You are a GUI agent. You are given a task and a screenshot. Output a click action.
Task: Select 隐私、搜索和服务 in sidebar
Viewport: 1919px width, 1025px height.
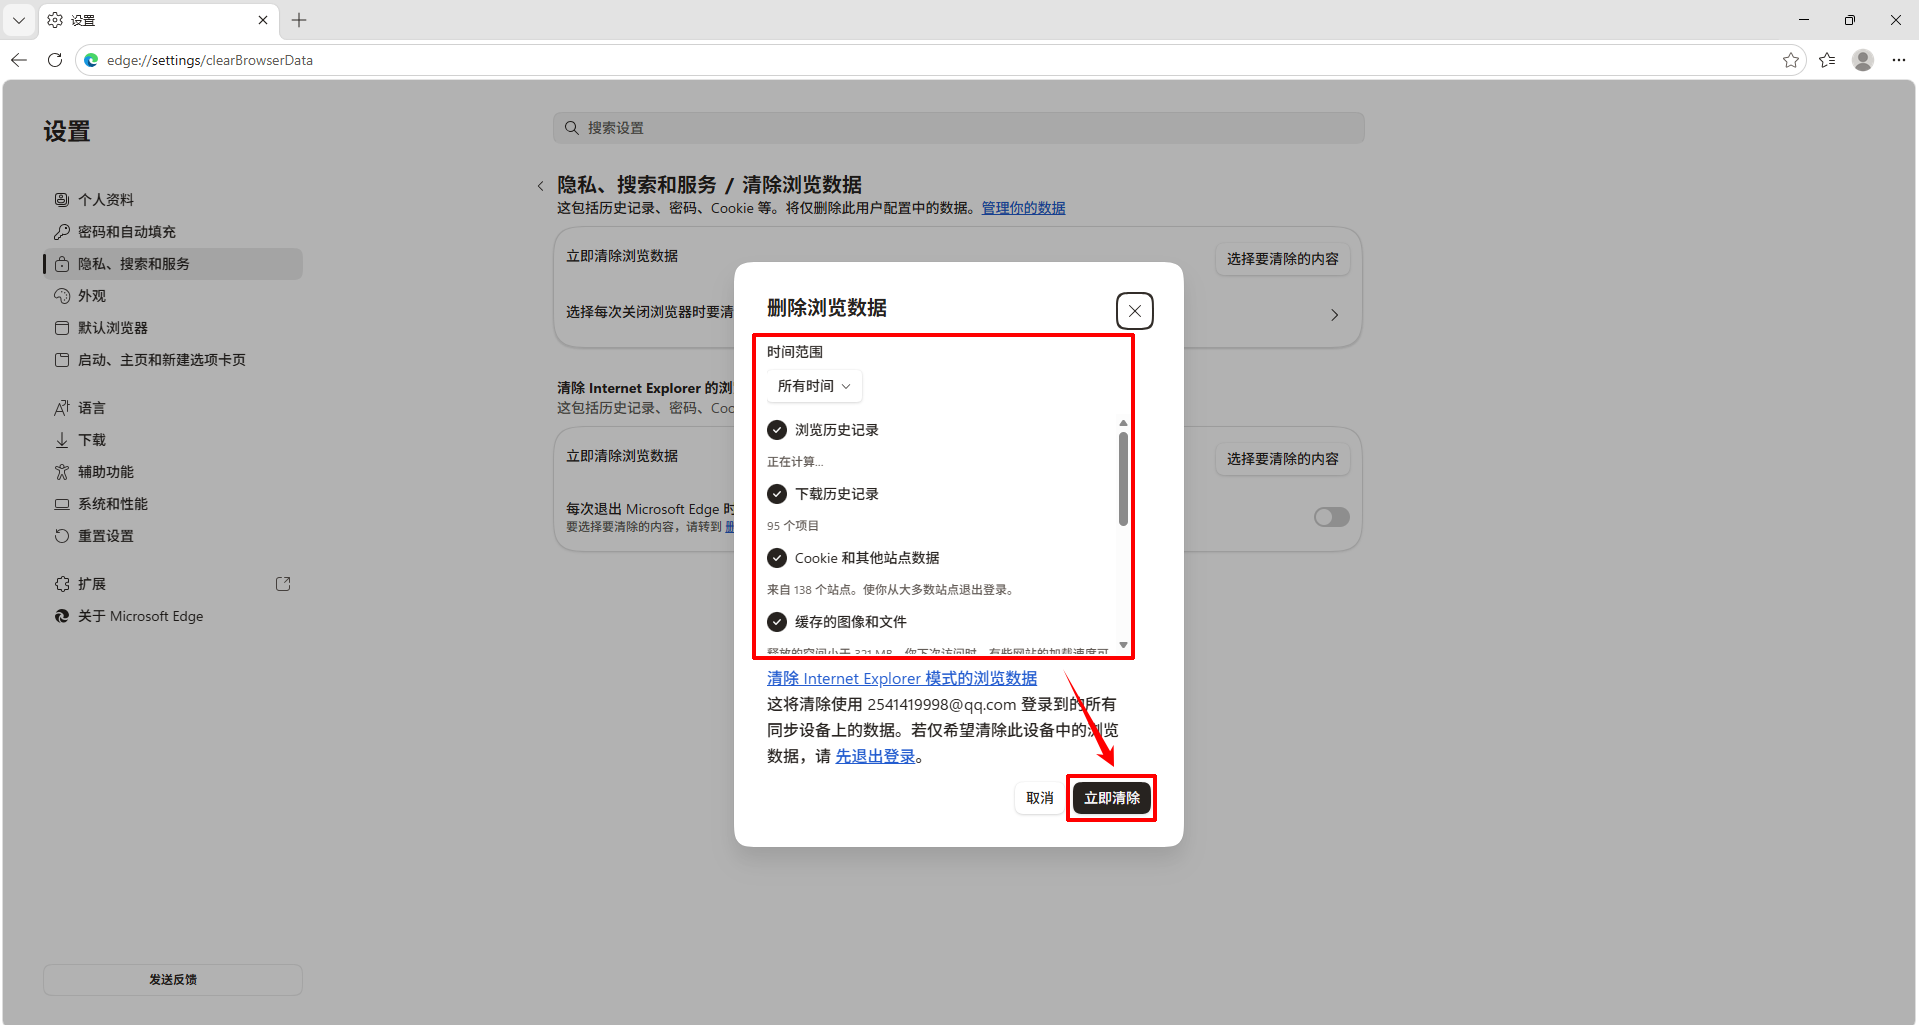(x=172, y=264)
